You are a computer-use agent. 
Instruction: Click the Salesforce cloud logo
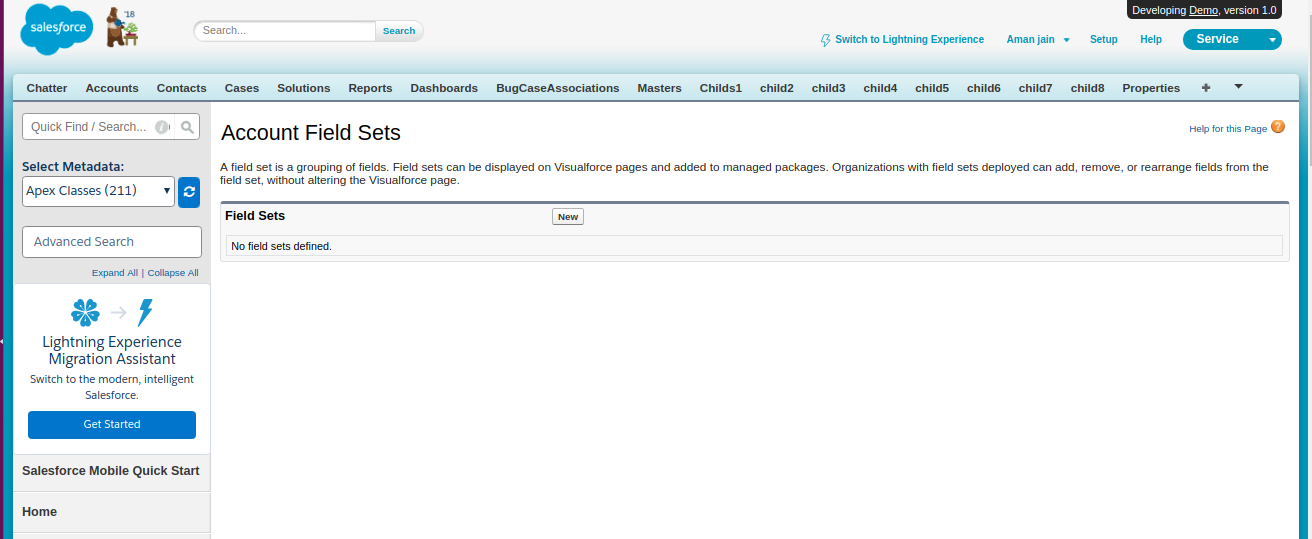click(57, 30)
